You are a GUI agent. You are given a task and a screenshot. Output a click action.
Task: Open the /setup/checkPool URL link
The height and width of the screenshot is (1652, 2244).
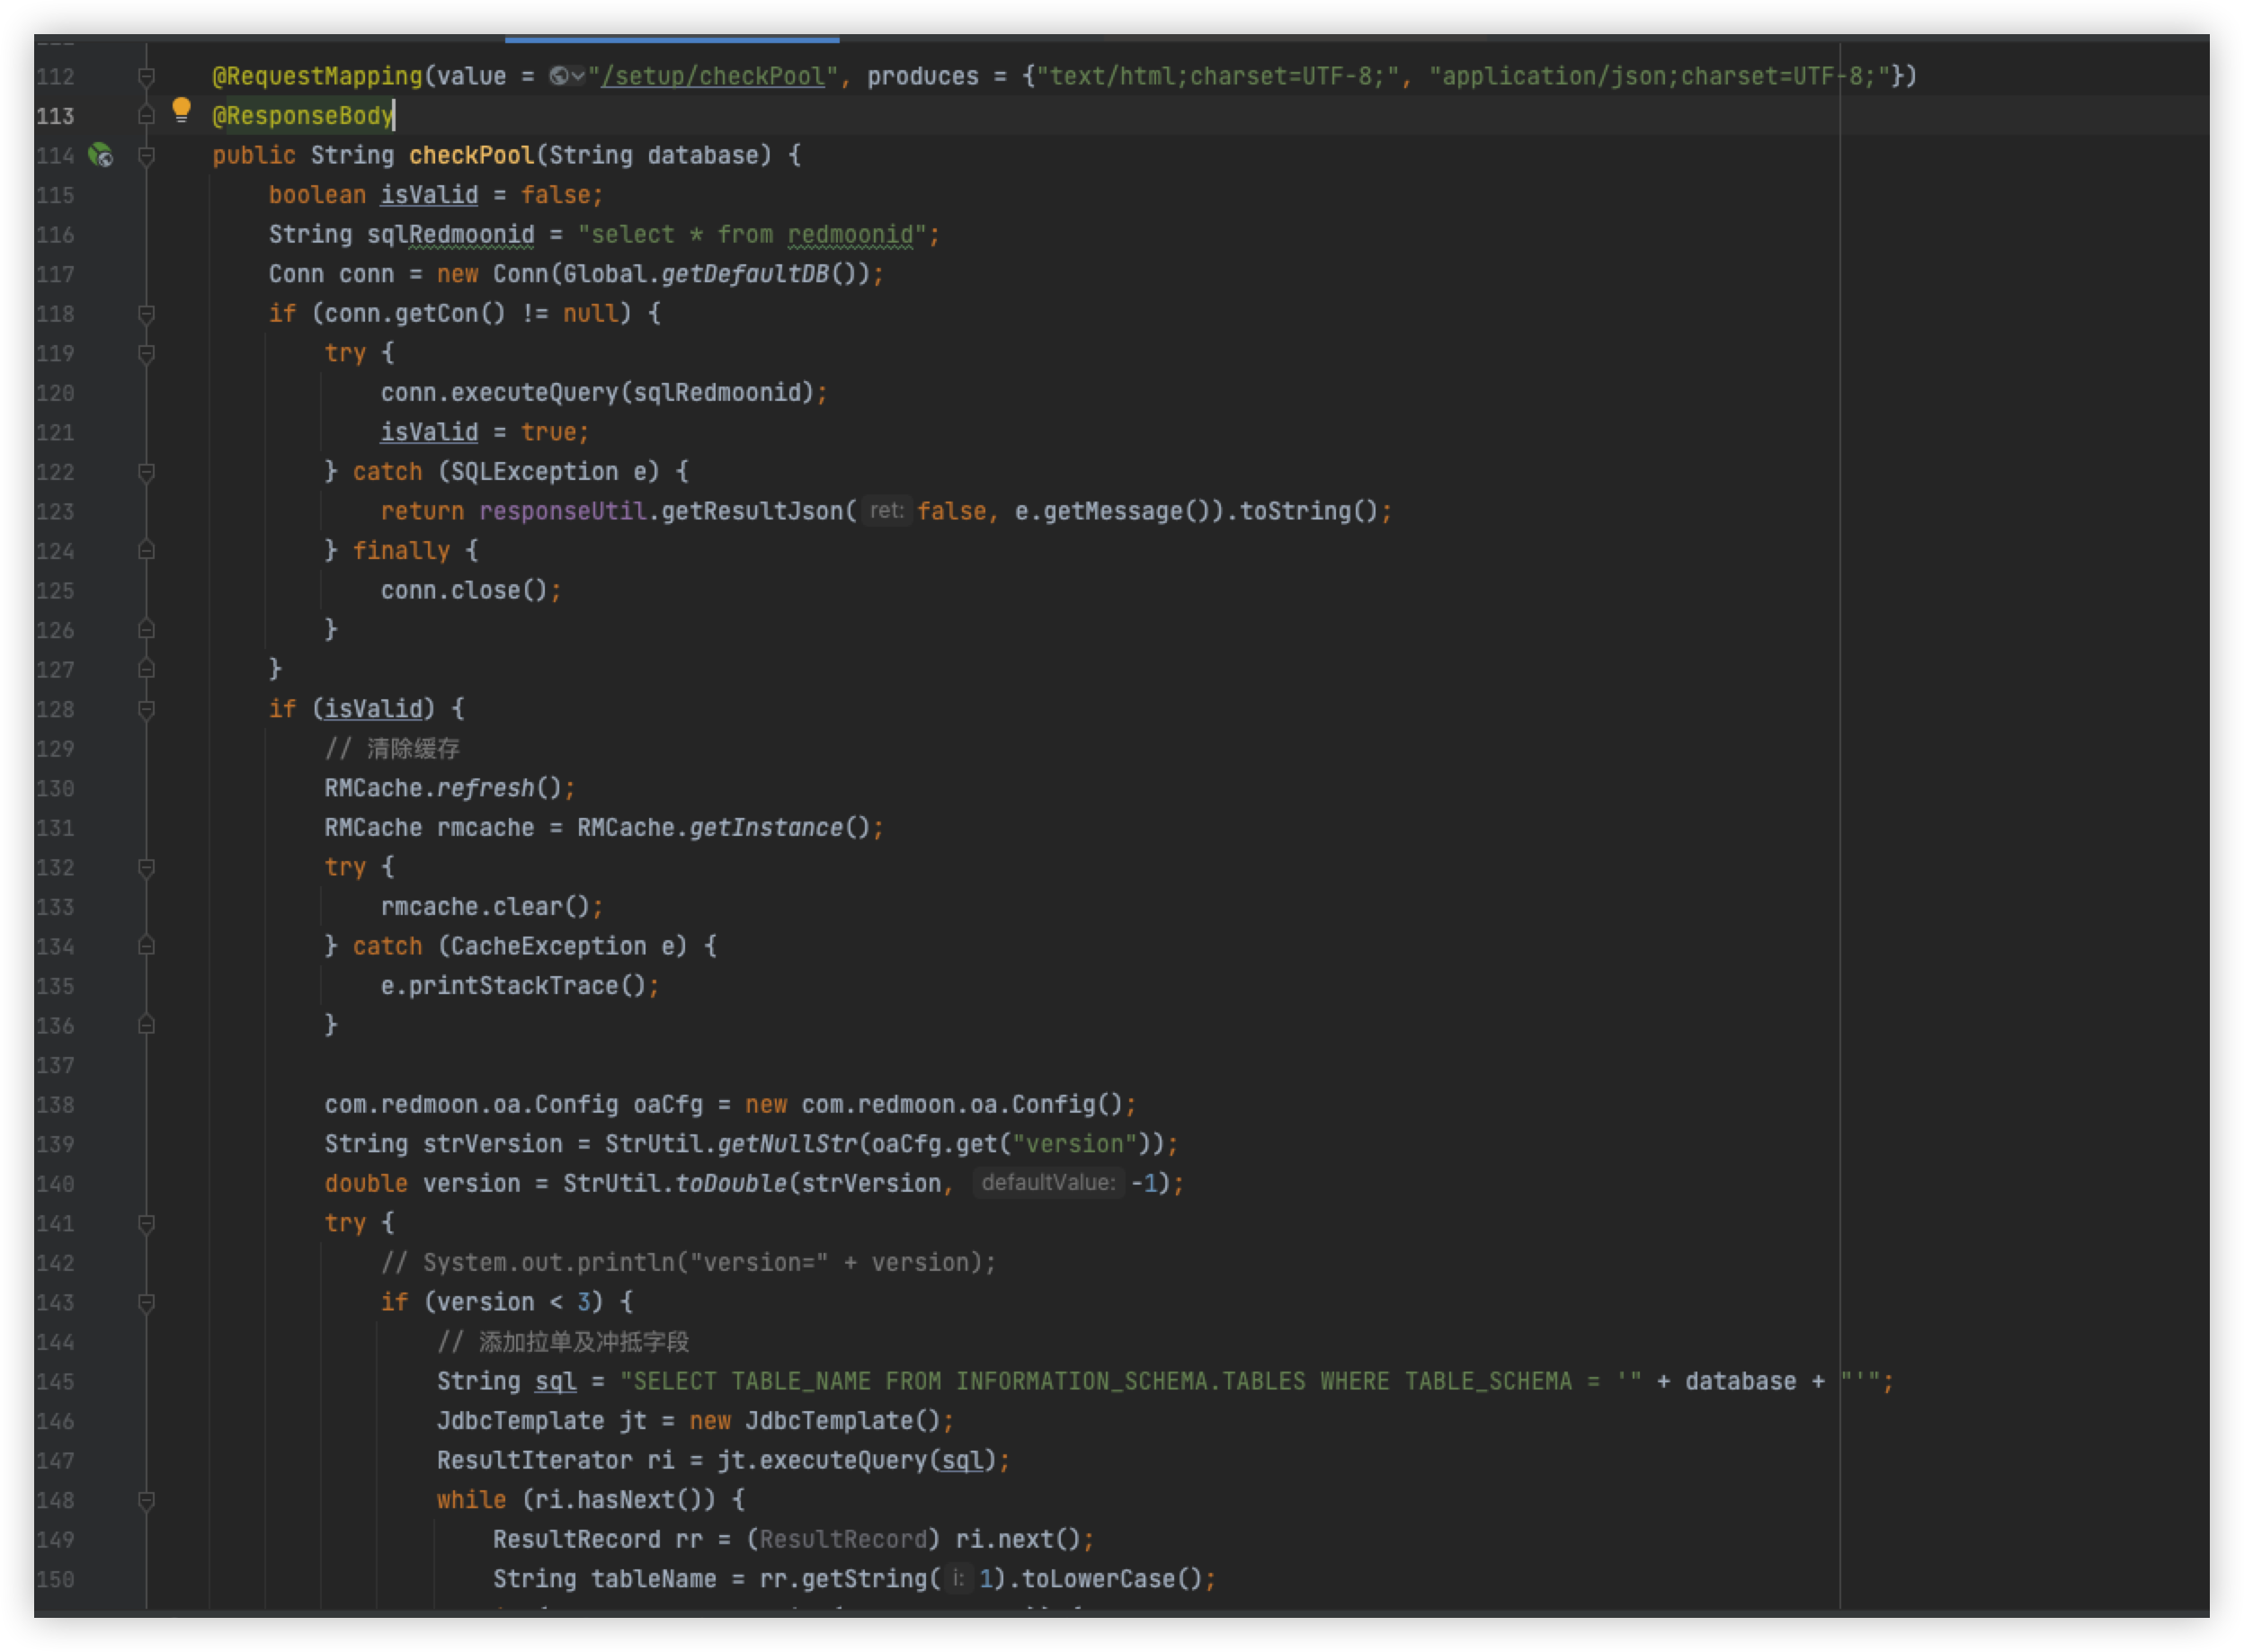[712, 76]
